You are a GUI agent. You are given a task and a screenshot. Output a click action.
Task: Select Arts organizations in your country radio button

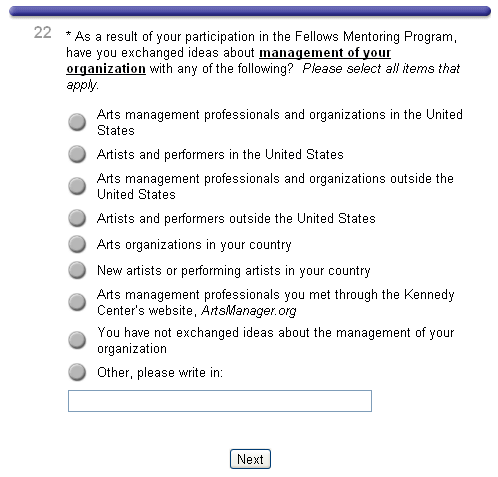tap(77, 244)
